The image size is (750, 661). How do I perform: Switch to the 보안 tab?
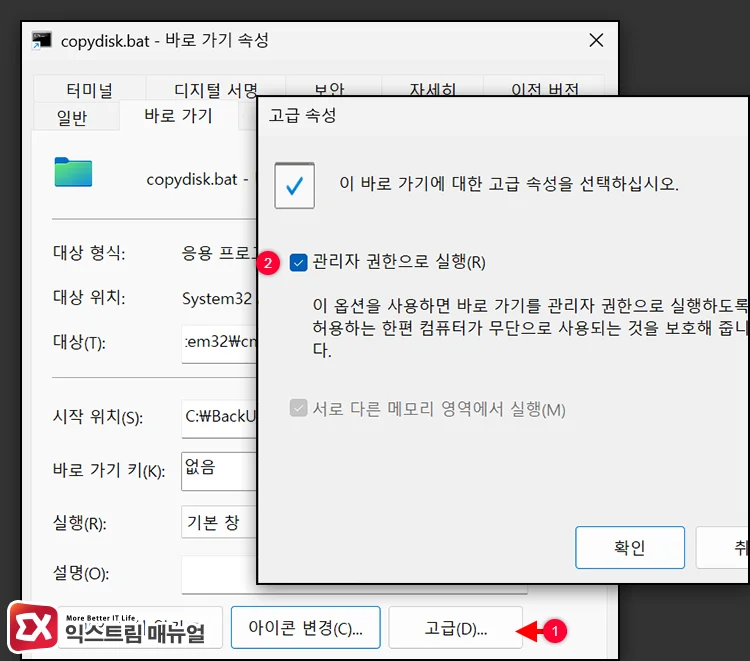[x=329, y=87]
